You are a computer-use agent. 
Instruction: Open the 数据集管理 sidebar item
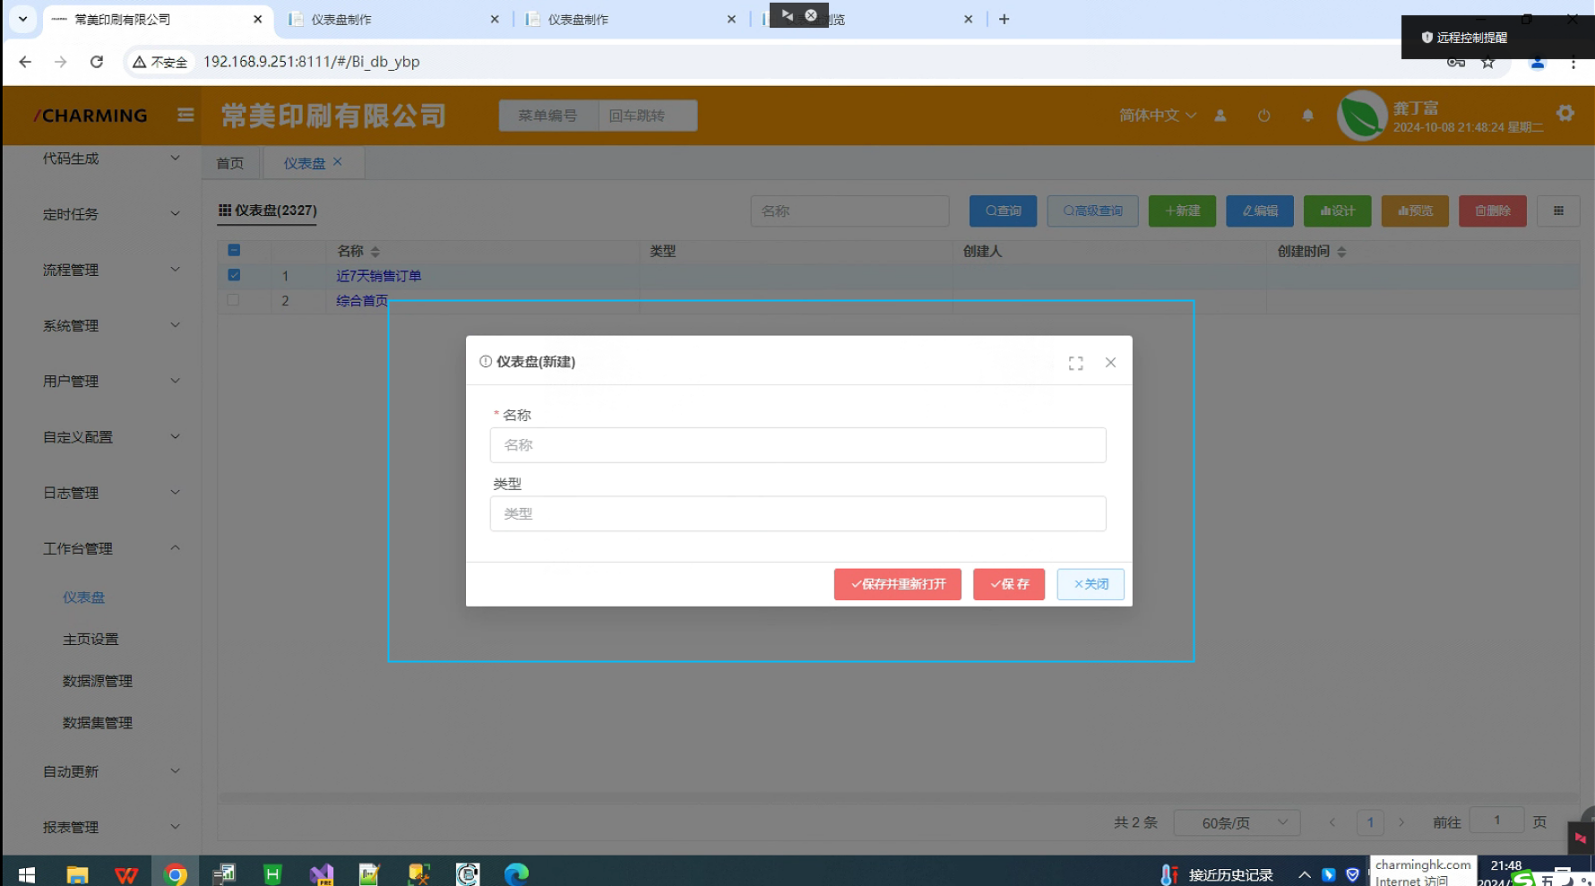[98, 723]
